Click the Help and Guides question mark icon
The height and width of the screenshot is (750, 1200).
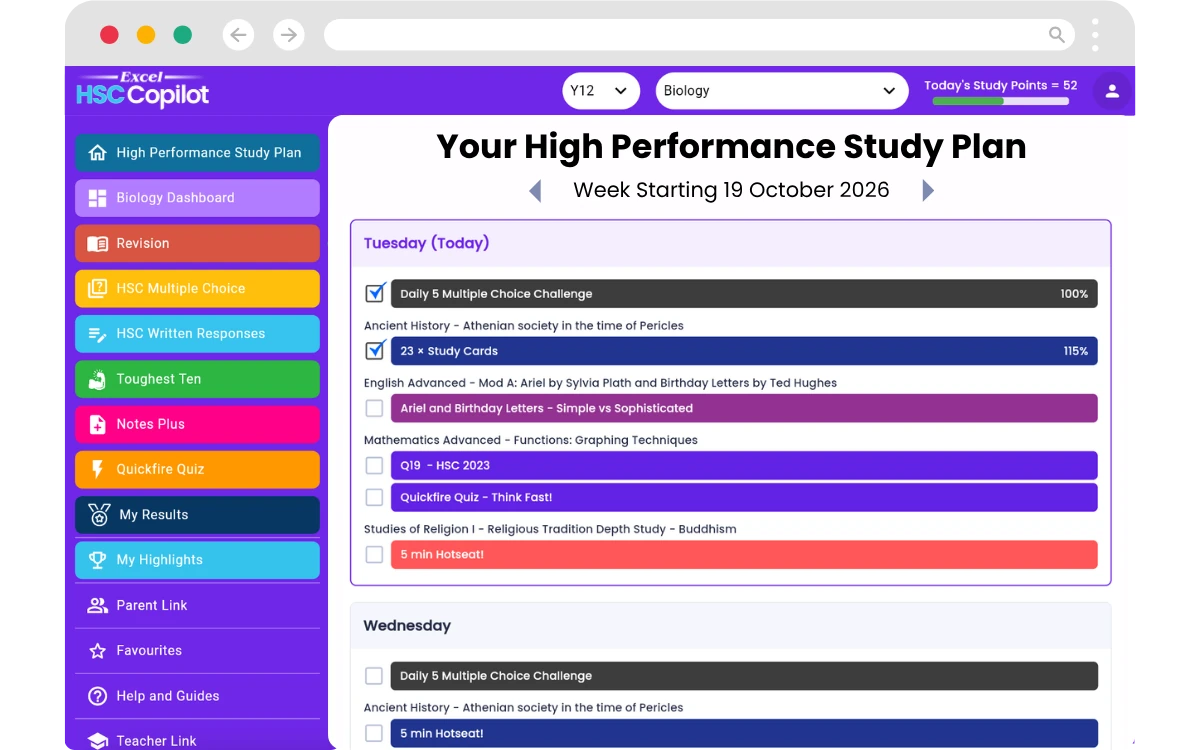[97, 696]
